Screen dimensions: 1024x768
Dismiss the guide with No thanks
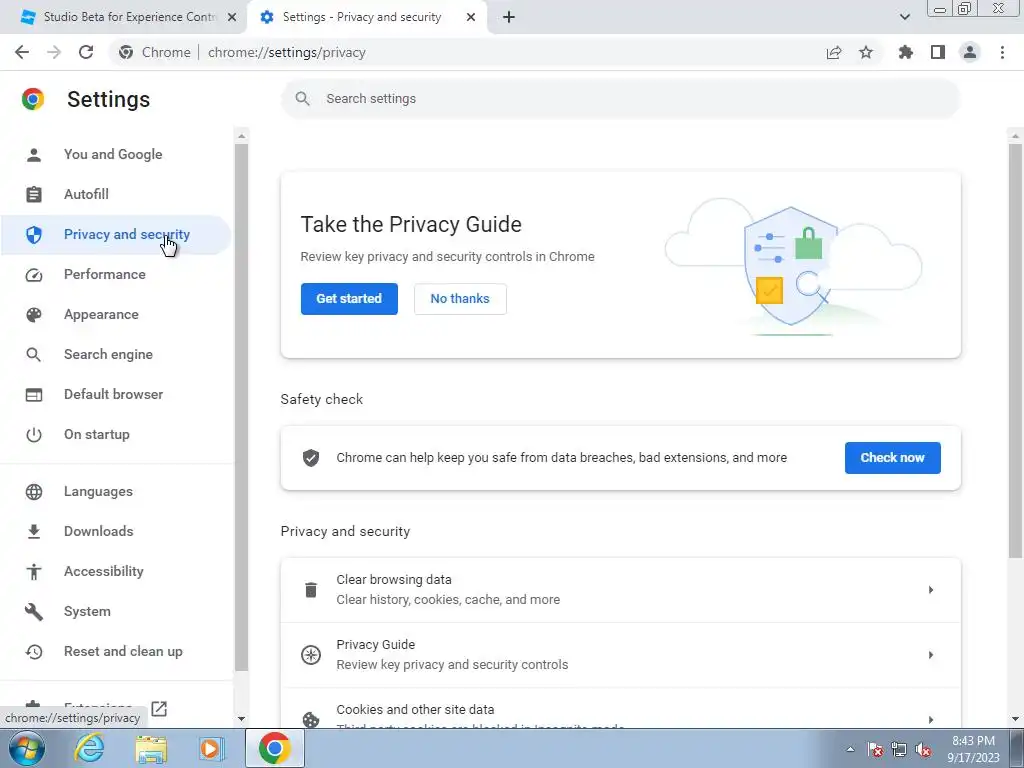[460, 299]
